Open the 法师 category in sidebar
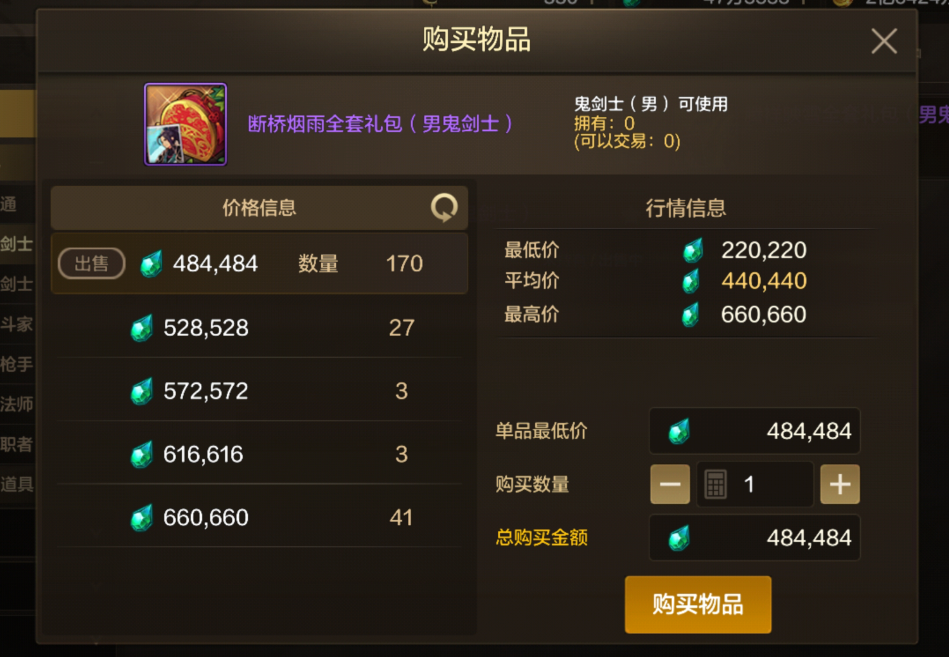 pyautogui.click(x=17, y=404)
